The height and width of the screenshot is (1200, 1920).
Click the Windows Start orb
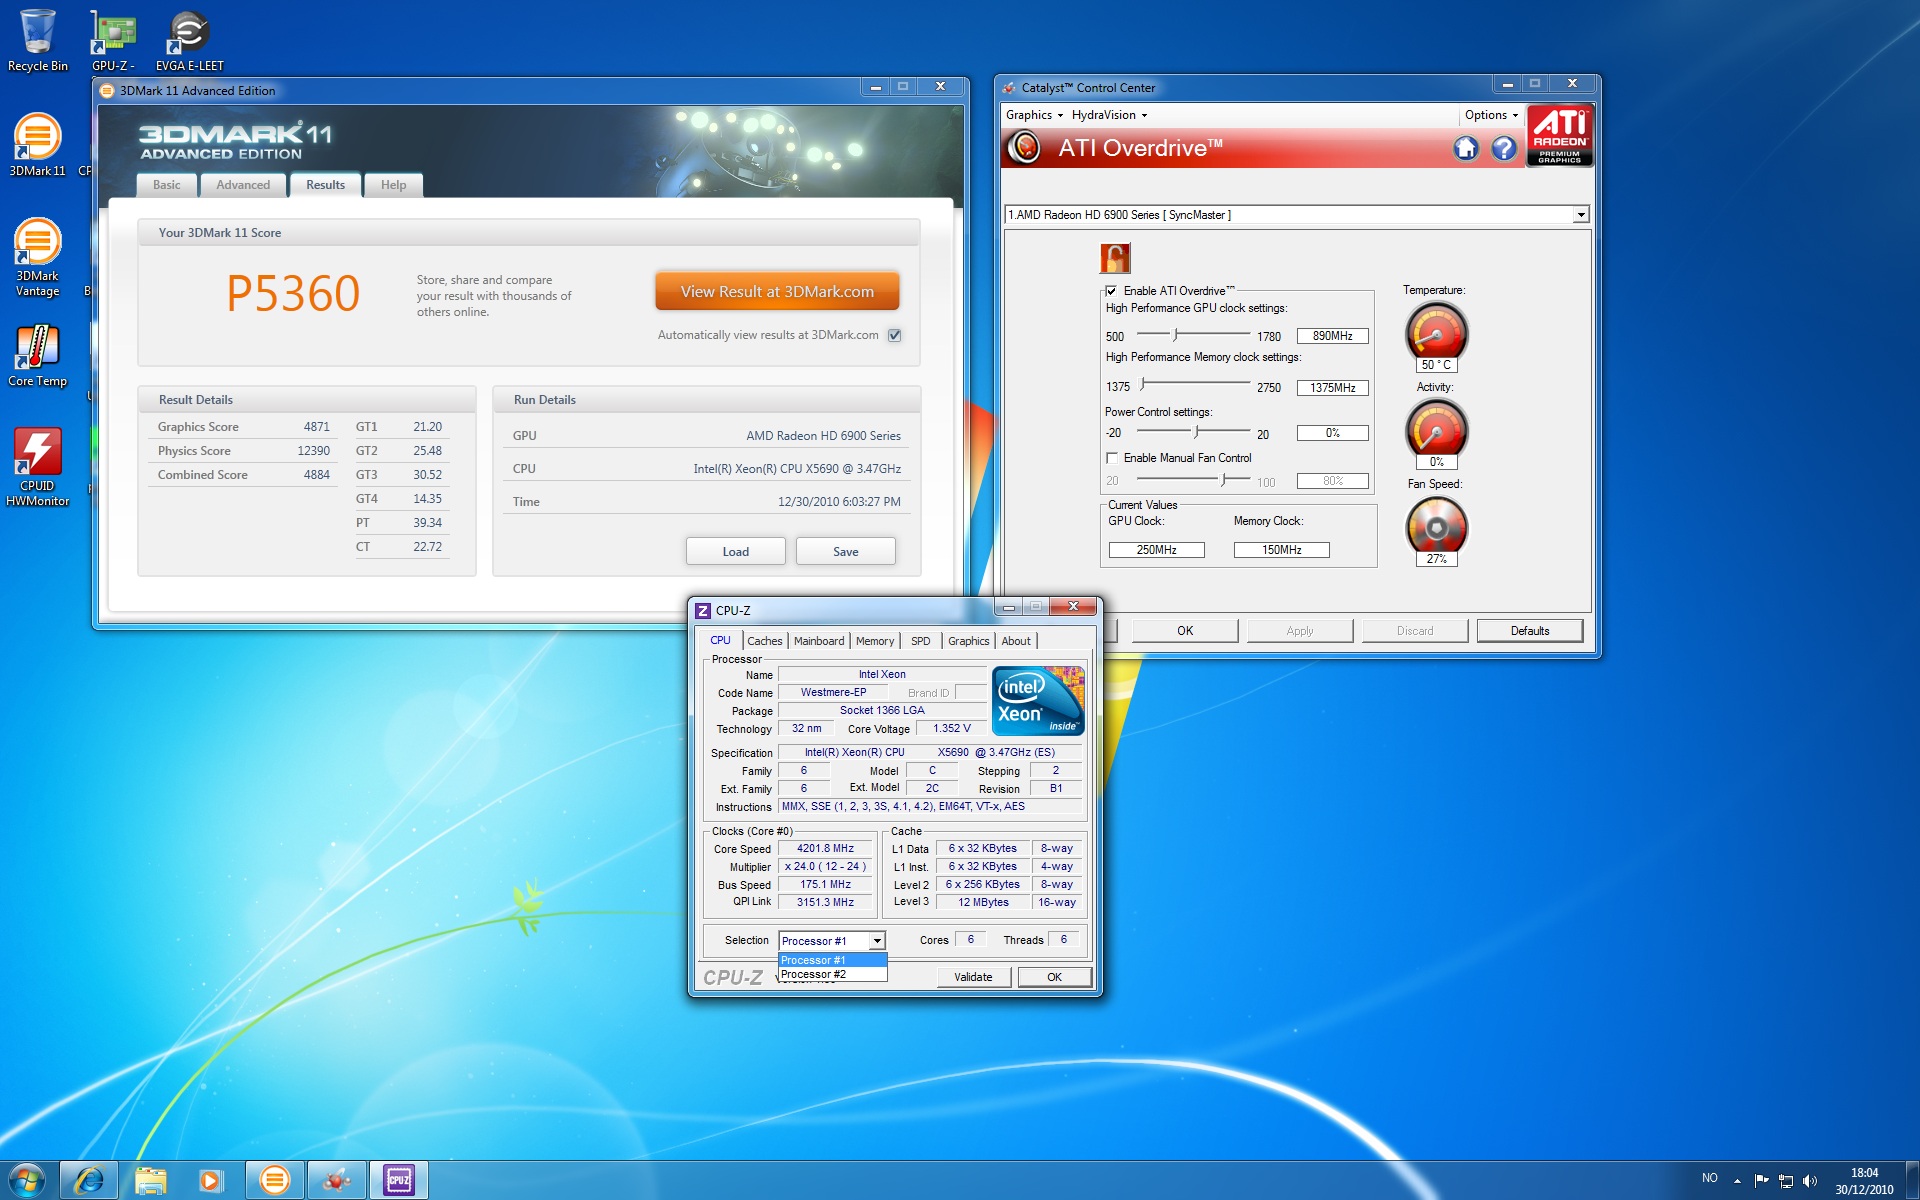(x=27, y=1180)
